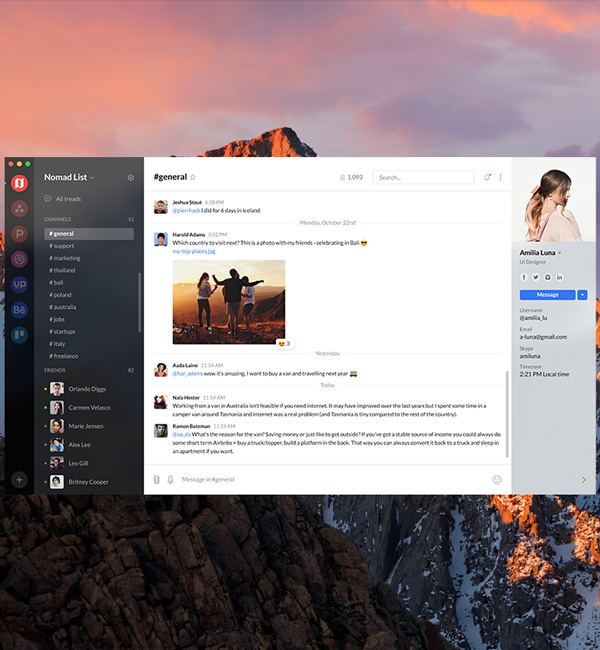The image size is (600, 650).
Task: Open Amilia Luna's LinkedIn icon
Action: pyautogui.click(x=560, y=277)
